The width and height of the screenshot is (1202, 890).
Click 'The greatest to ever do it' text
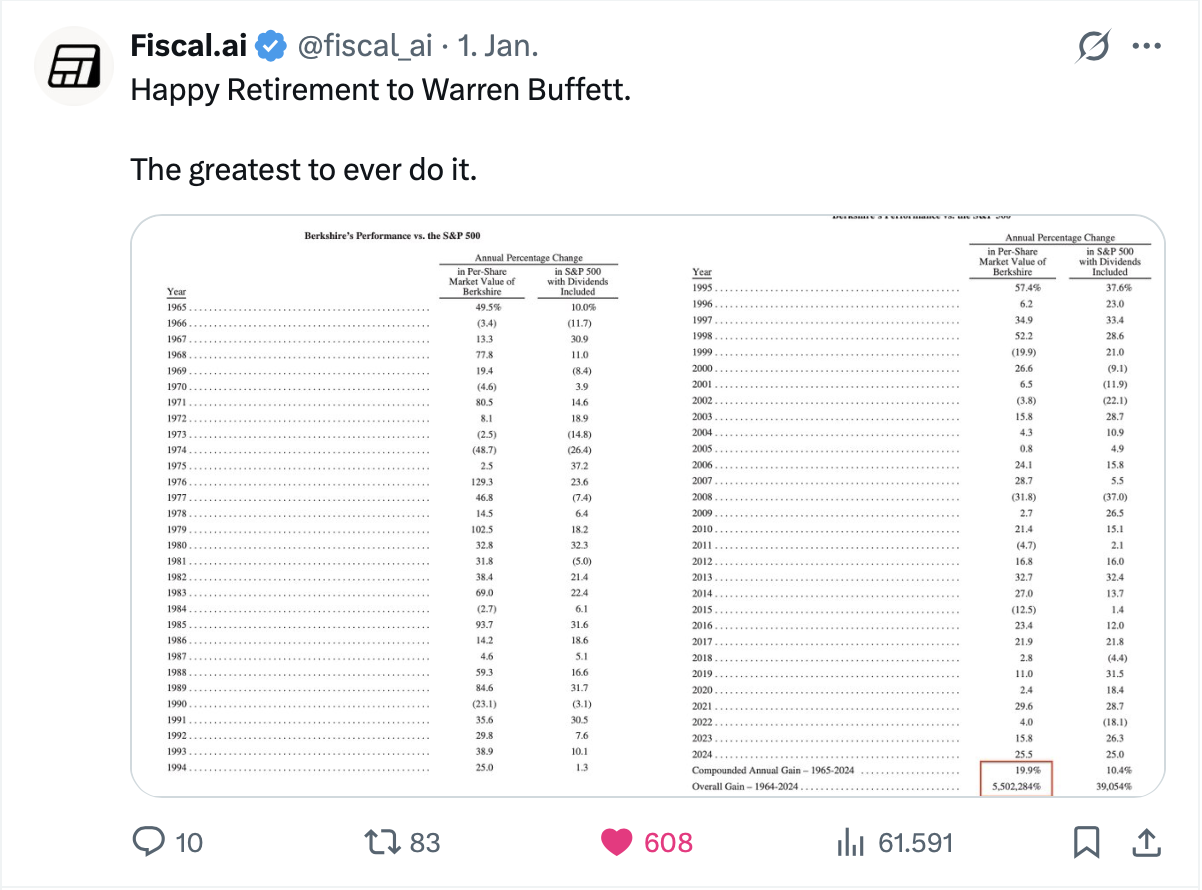pyautogui.click(x=304, y=169)
